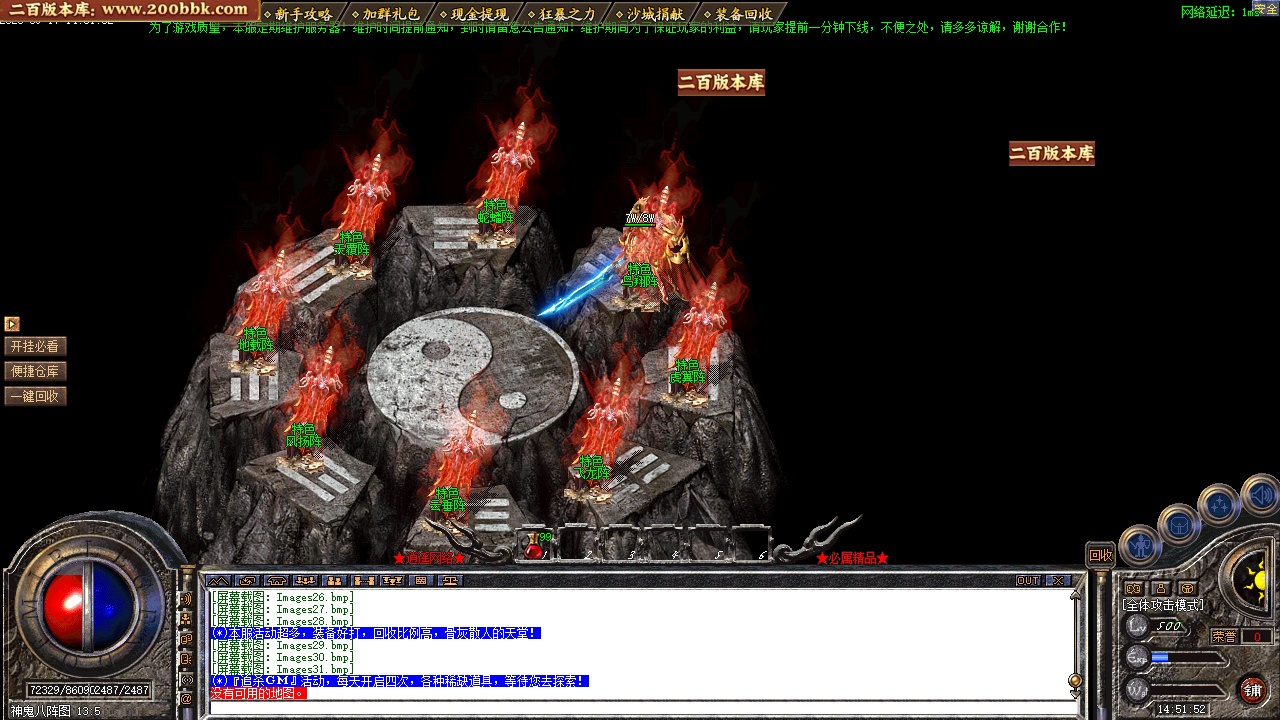
Task: Click the red 铺 shop icon
Action: 1252,690
